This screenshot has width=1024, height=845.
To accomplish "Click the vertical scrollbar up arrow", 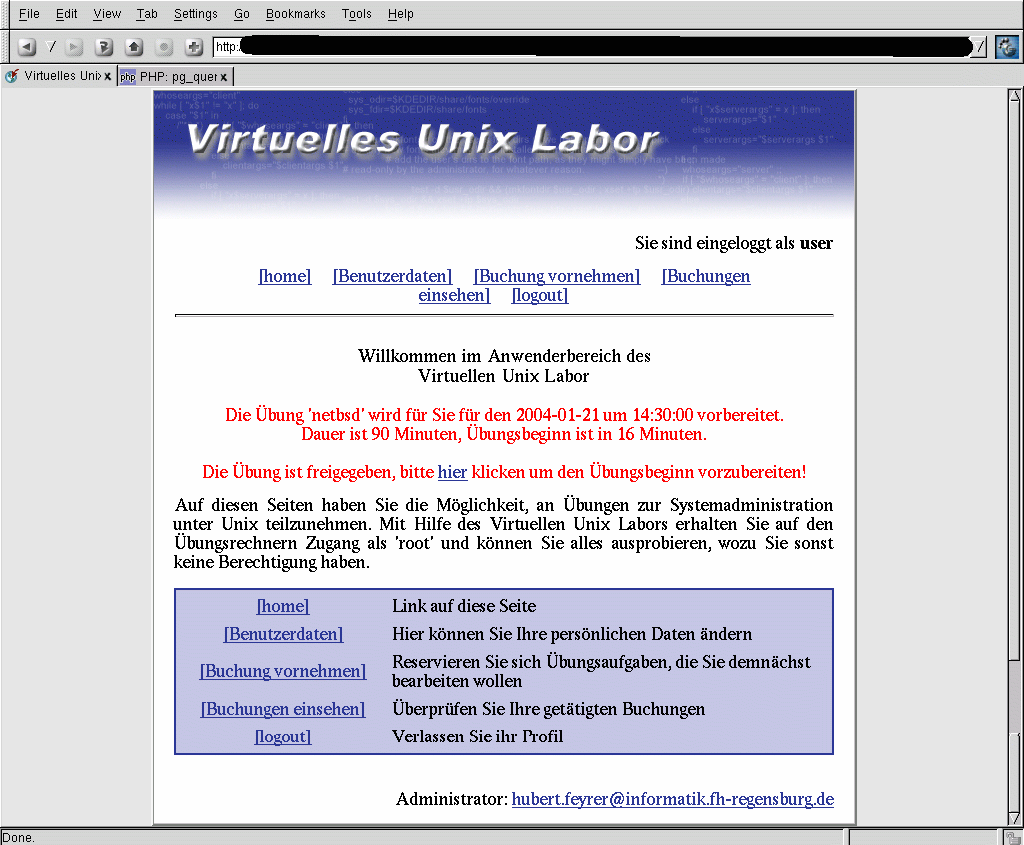I will click(1014, 96).
